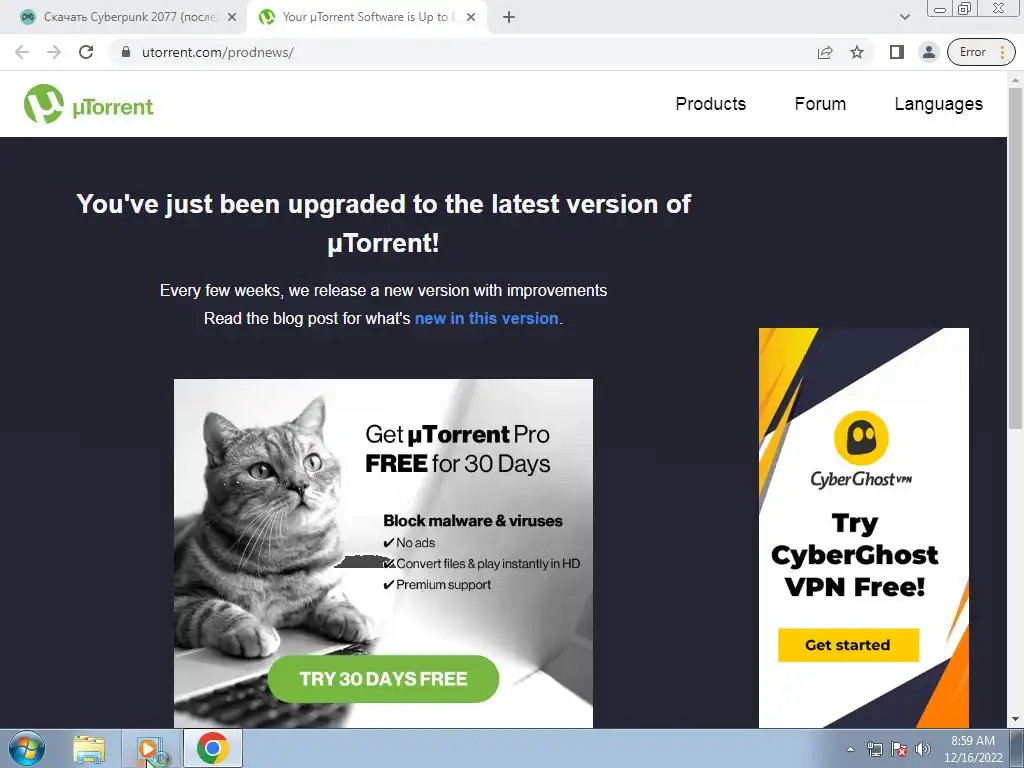
Task: Open a new tab with the plus button
Action: pos(509,18)
